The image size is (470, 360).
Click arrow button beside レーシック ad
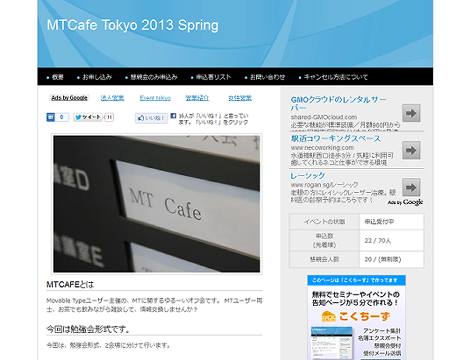click(x=411, y=187)
